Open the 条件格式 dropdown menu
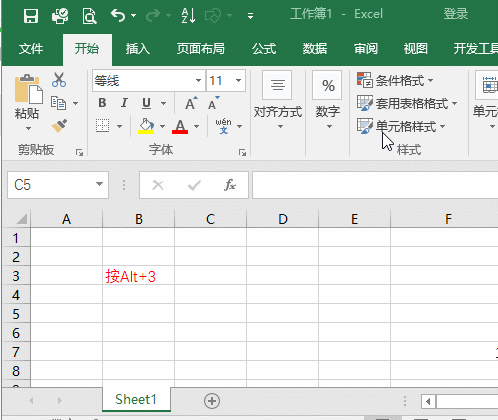498x420 pixels. click(x=395, y=80)
